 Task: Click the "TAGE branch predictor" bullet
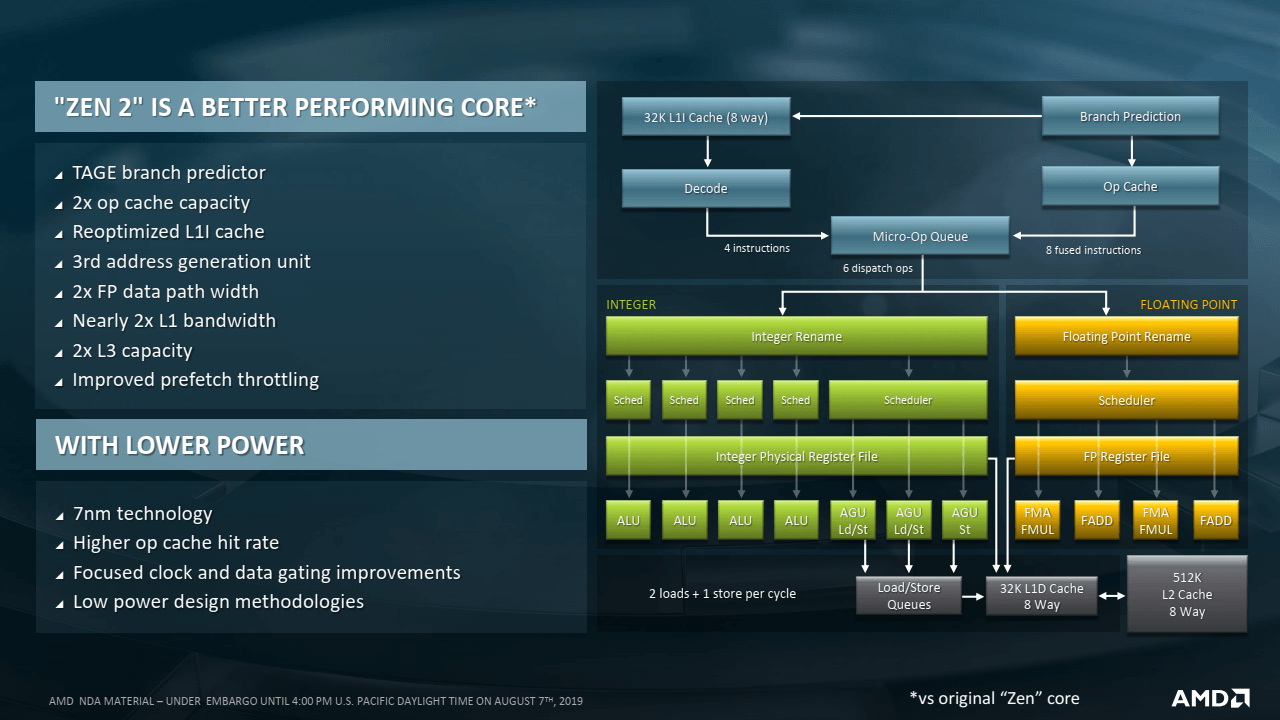169,173
